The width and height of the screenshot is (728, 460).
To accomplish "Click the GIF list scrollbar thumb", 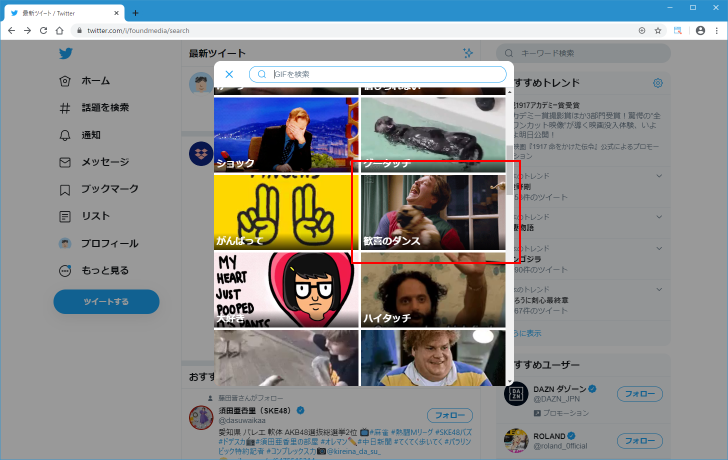I will 509,169.
